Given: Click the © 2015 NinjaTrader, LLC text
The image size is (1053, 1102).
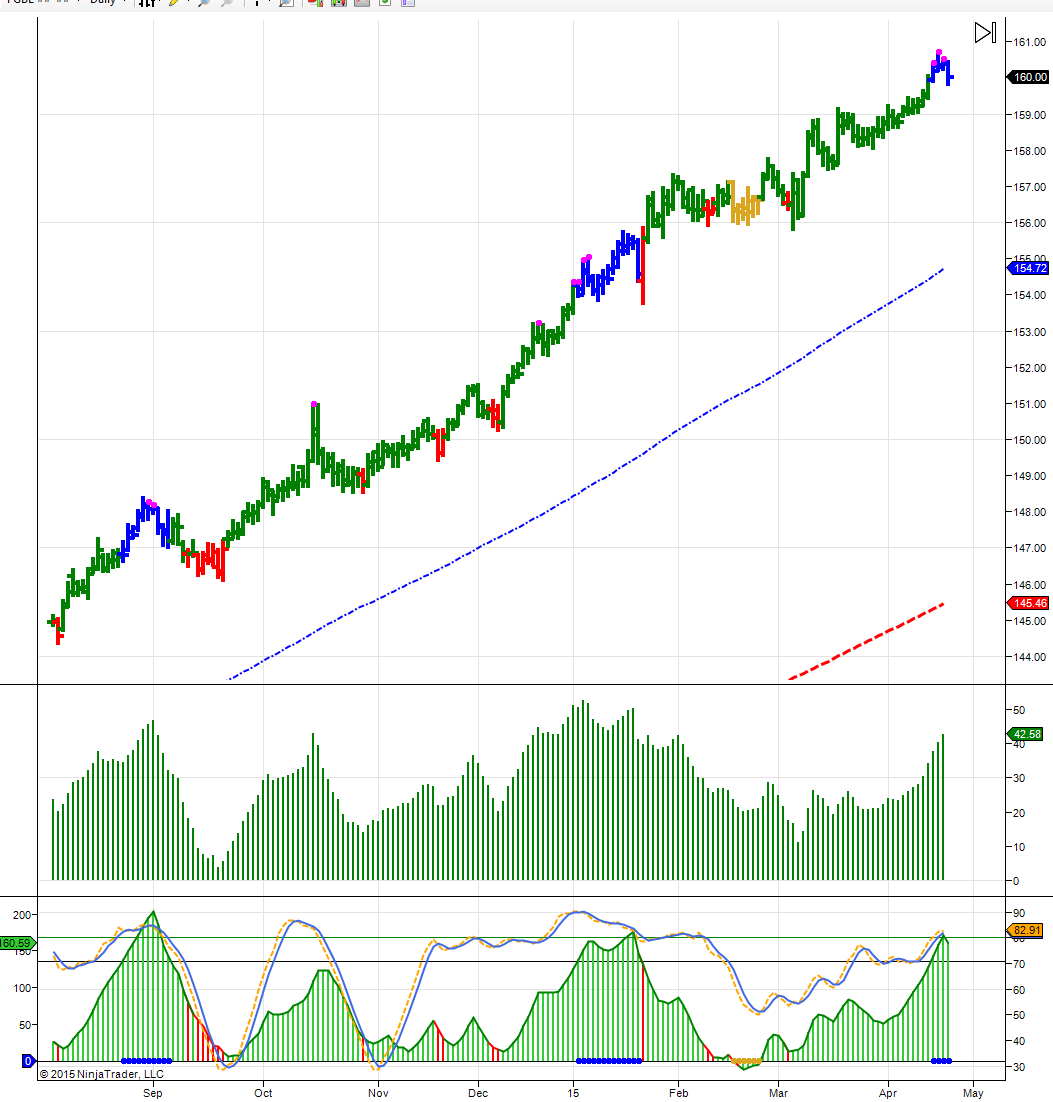Looking at the screenshot, I should [101, 1074].
